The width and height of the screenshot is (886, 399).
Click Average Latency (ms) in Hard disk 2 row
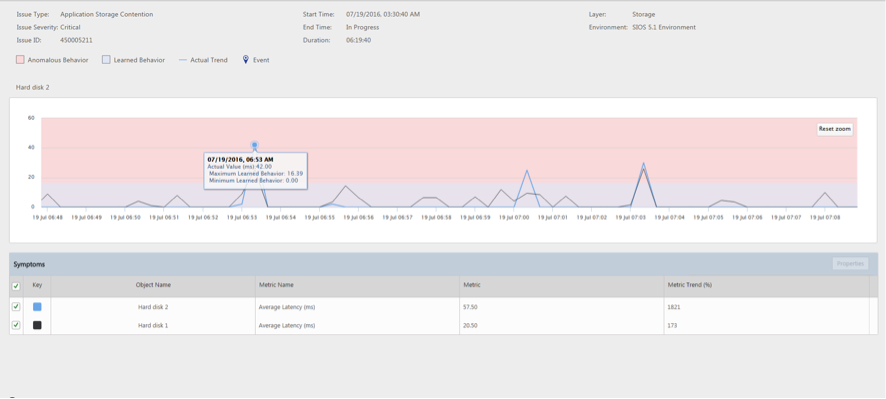[286, 307]
